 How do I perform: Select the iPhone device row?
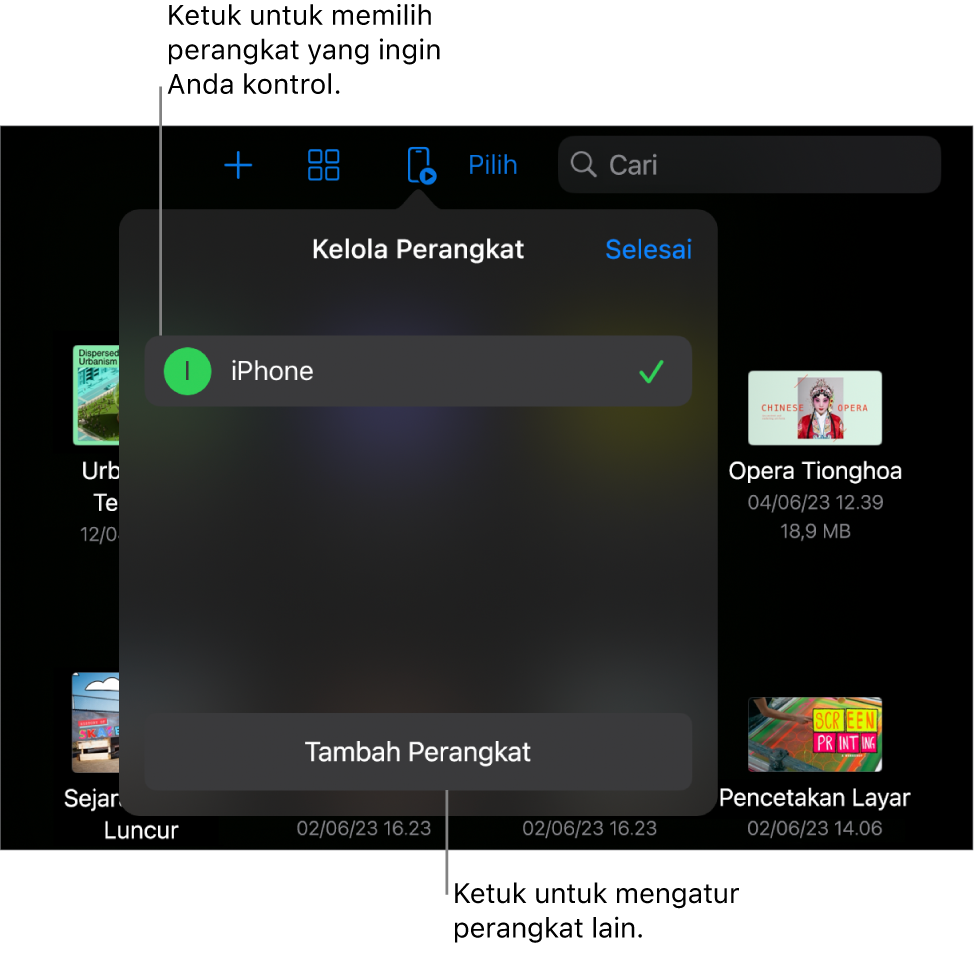(418, 371)
